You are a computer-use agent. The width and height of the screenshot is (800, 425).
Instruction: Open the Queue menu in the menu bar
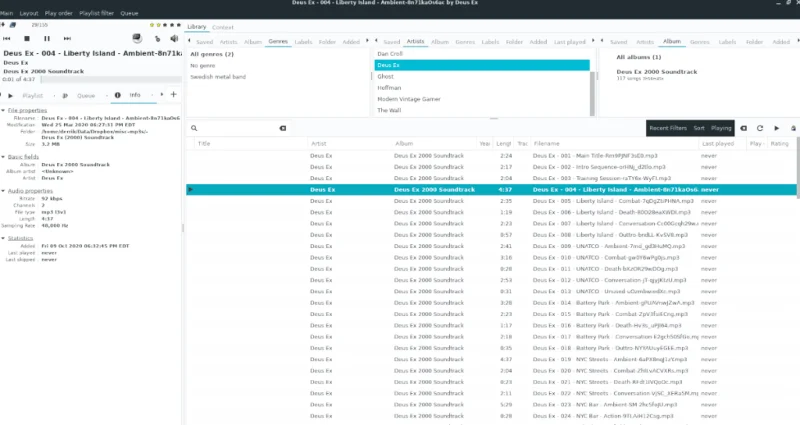point(129,13)
